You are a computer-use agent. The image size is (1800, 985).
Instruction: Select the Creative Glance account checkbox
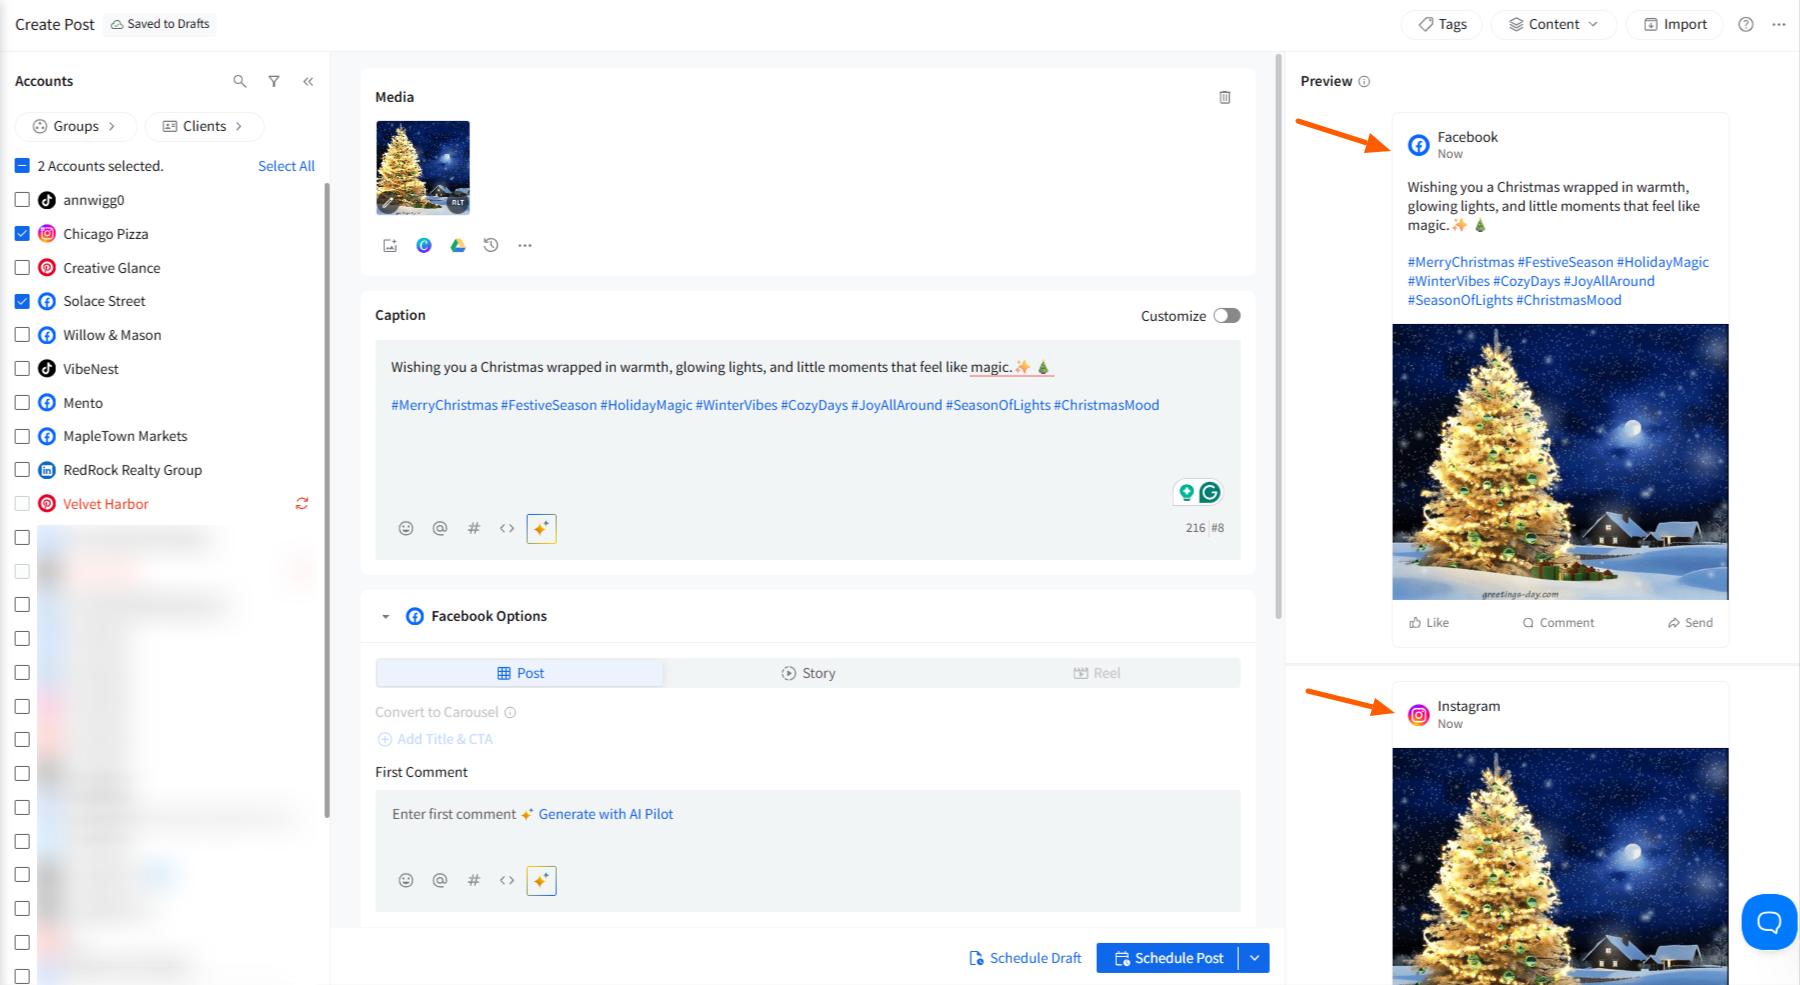pyautogui.click(x=22, y=268)
